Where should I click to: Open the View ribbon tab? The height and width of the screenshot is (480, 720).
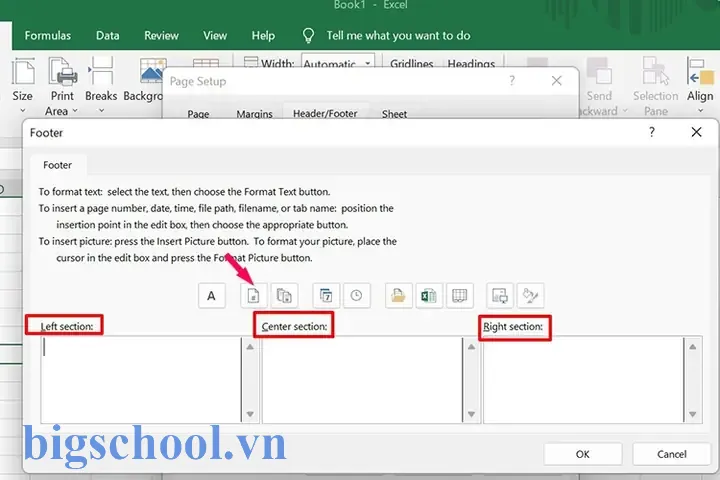[x=215, y=35]
